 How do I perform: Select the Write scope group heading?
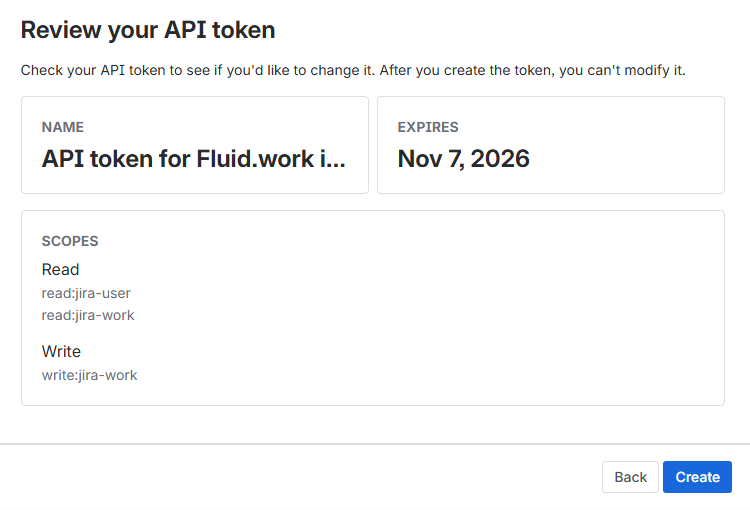point(61,351)
